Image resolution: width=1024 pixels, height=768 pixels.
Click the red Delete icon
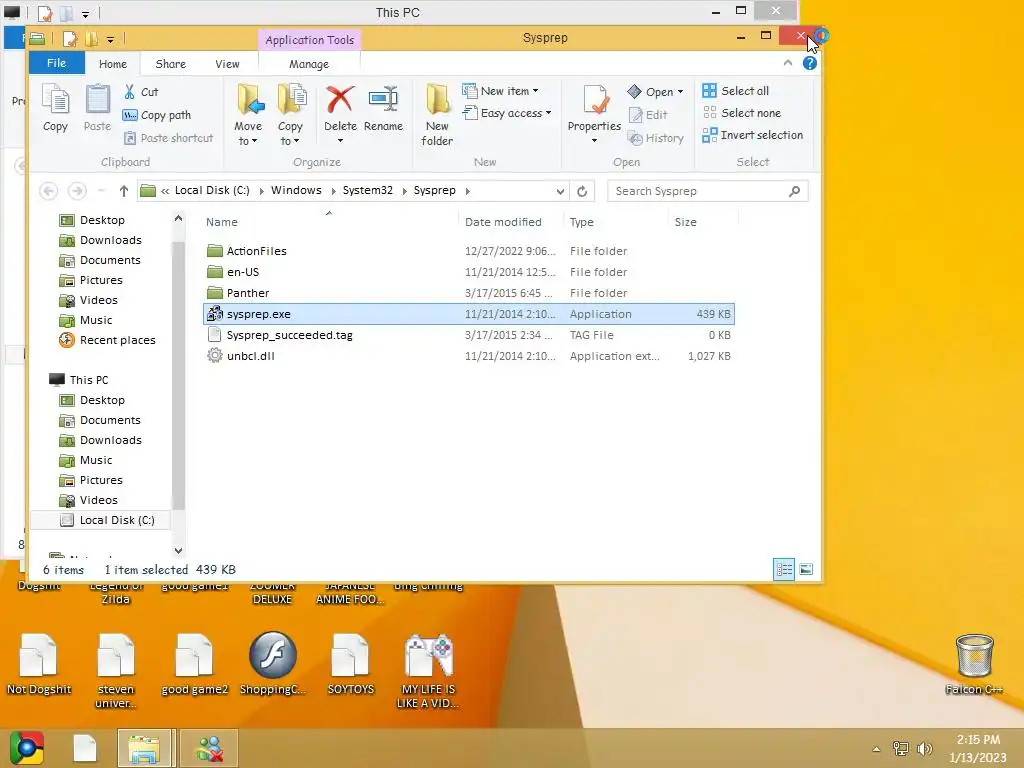pyautogui.click(x=340, y=101)
